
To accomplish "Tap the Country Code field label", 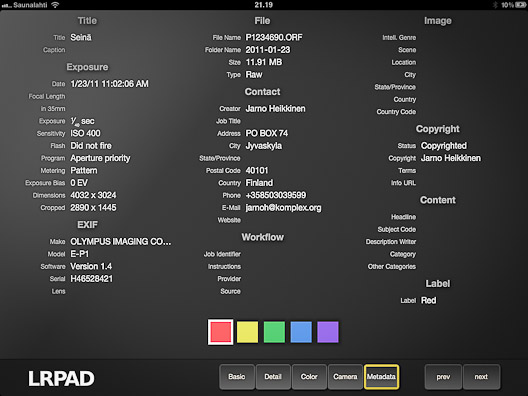I will (396, 112).
